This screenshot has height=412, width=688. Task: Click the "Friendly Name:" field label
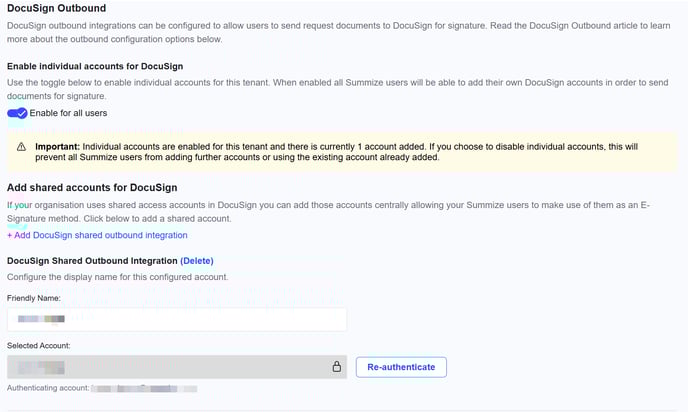34,298
